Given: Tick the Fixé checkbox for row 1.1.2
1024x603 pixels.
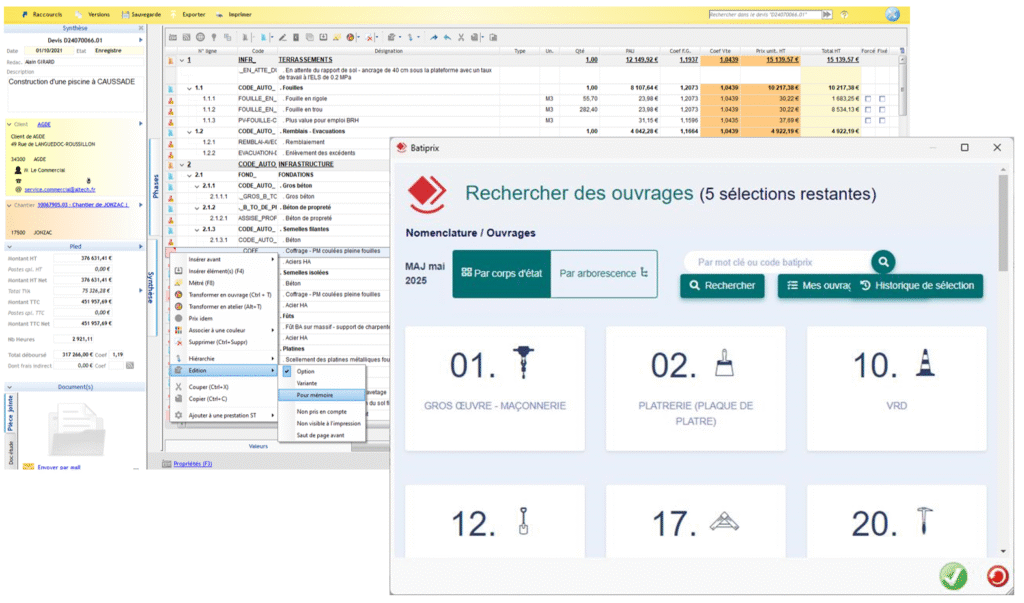Looking at the screenshot, I should (x=881, y=109).
